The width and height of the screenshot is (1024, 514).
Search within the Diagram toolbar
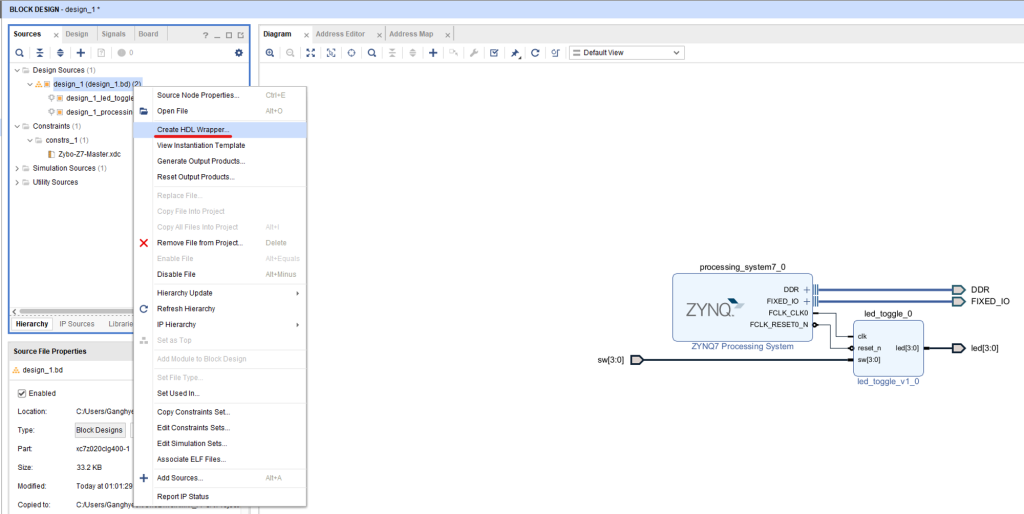click(372, 53)
